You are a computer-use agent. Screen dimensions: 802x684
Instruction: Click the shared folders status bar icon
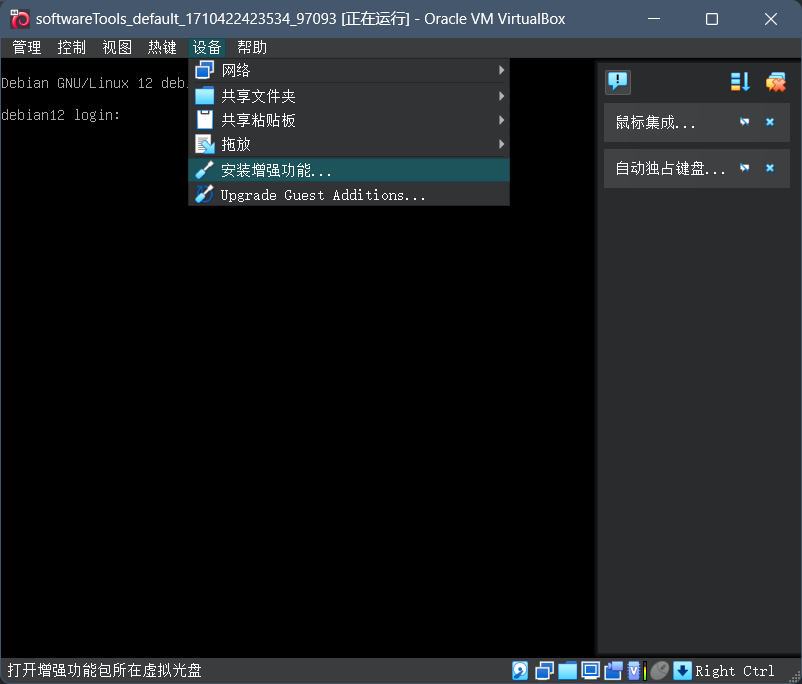[x=567, y=671]
